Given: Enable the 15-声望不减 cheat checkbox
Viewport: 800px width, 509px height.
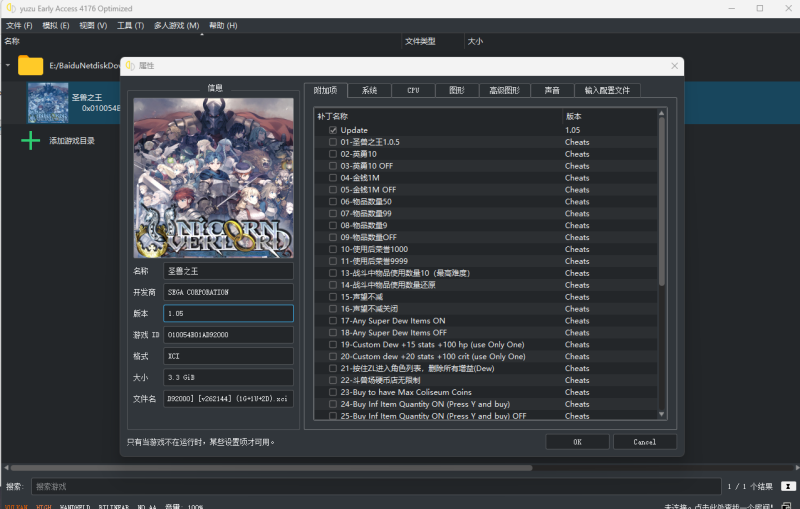Looking at the screenshot, I should (333, 297).
